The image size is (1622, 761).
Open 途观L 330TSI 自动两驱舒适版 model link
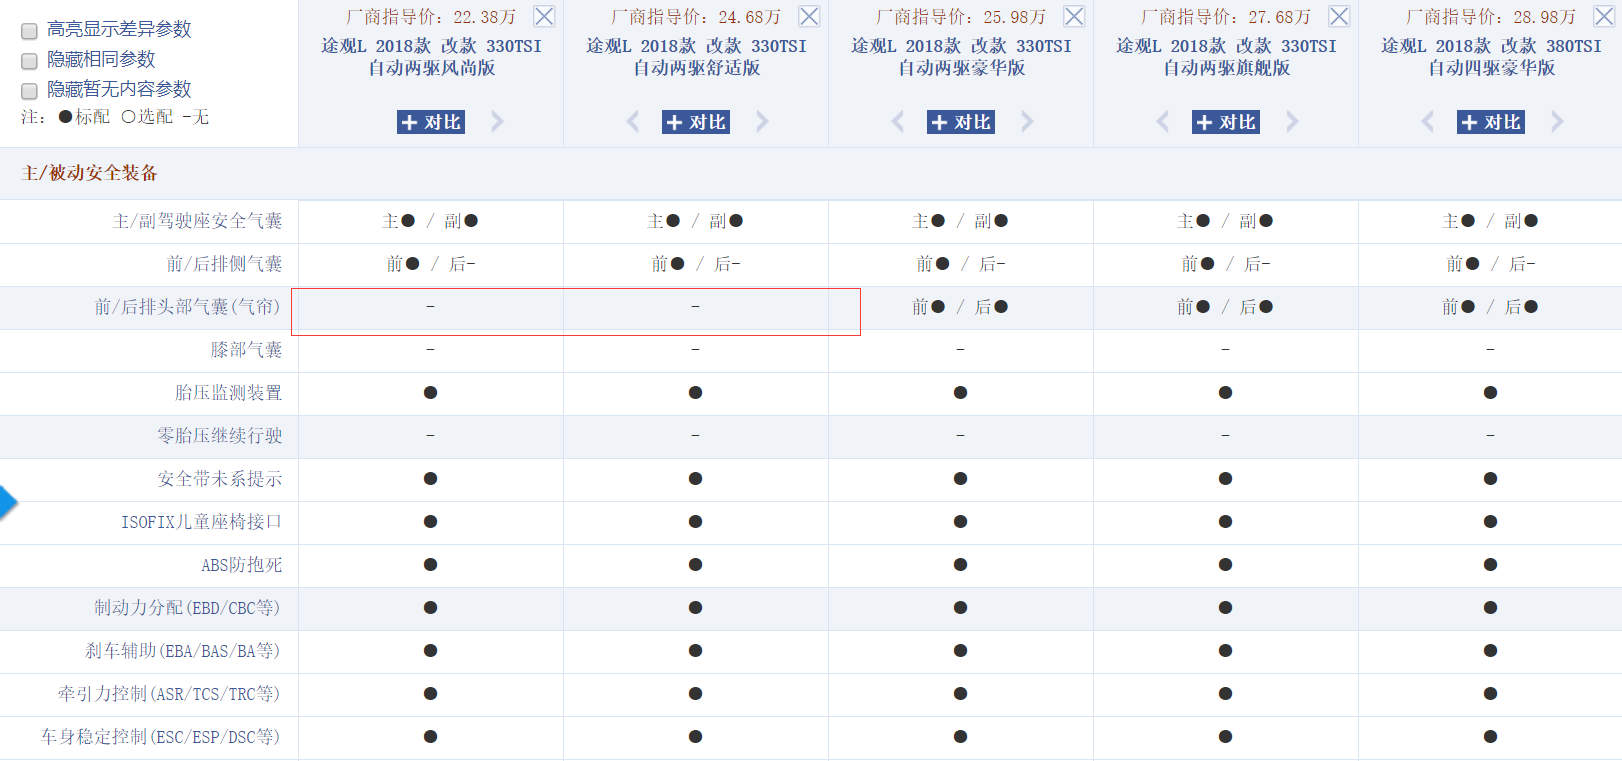tap(696, 57)
